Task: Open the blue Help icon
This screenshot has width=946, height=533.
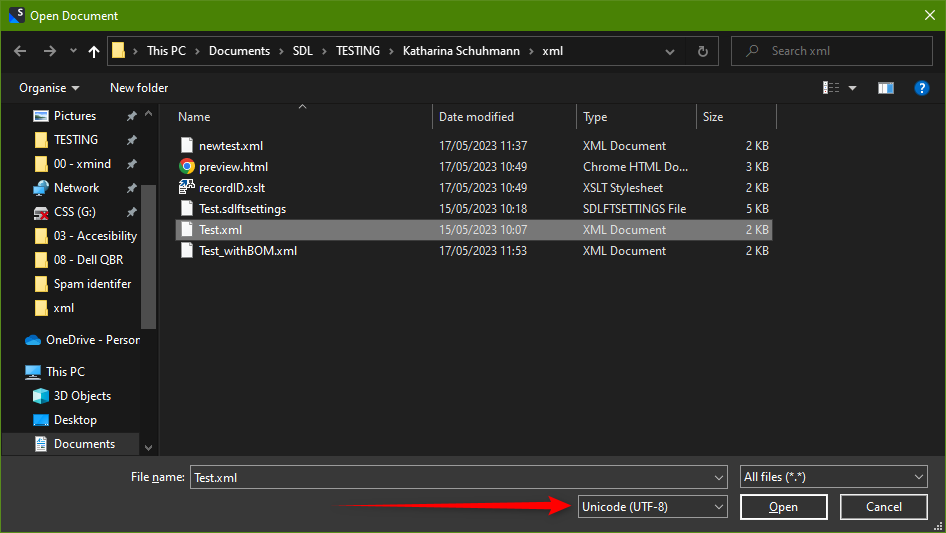Action: [921, 88]
